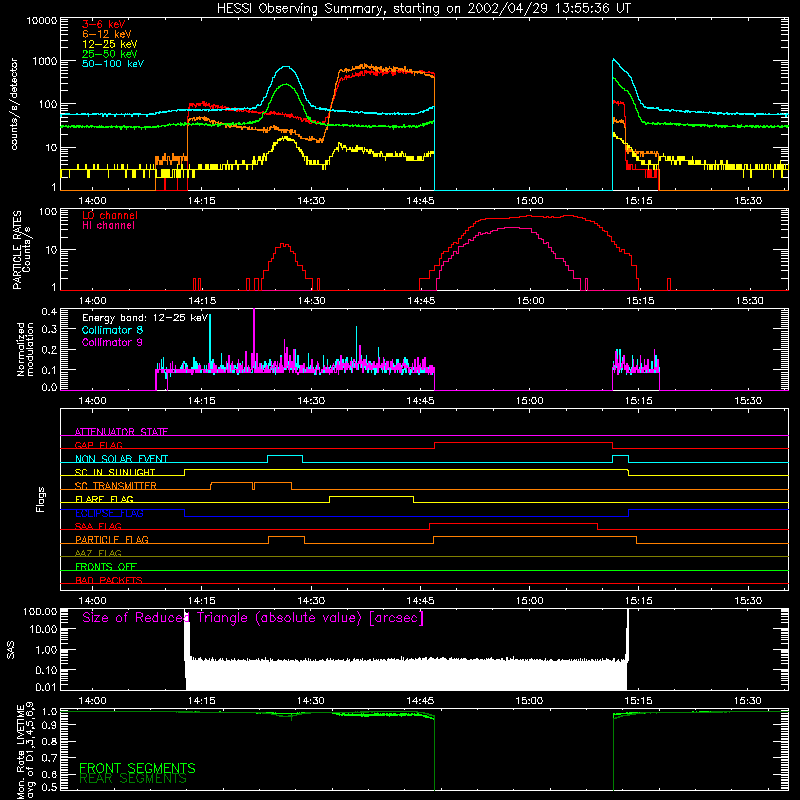Click the vertical Flags axis label

click(x=41, y=499)
